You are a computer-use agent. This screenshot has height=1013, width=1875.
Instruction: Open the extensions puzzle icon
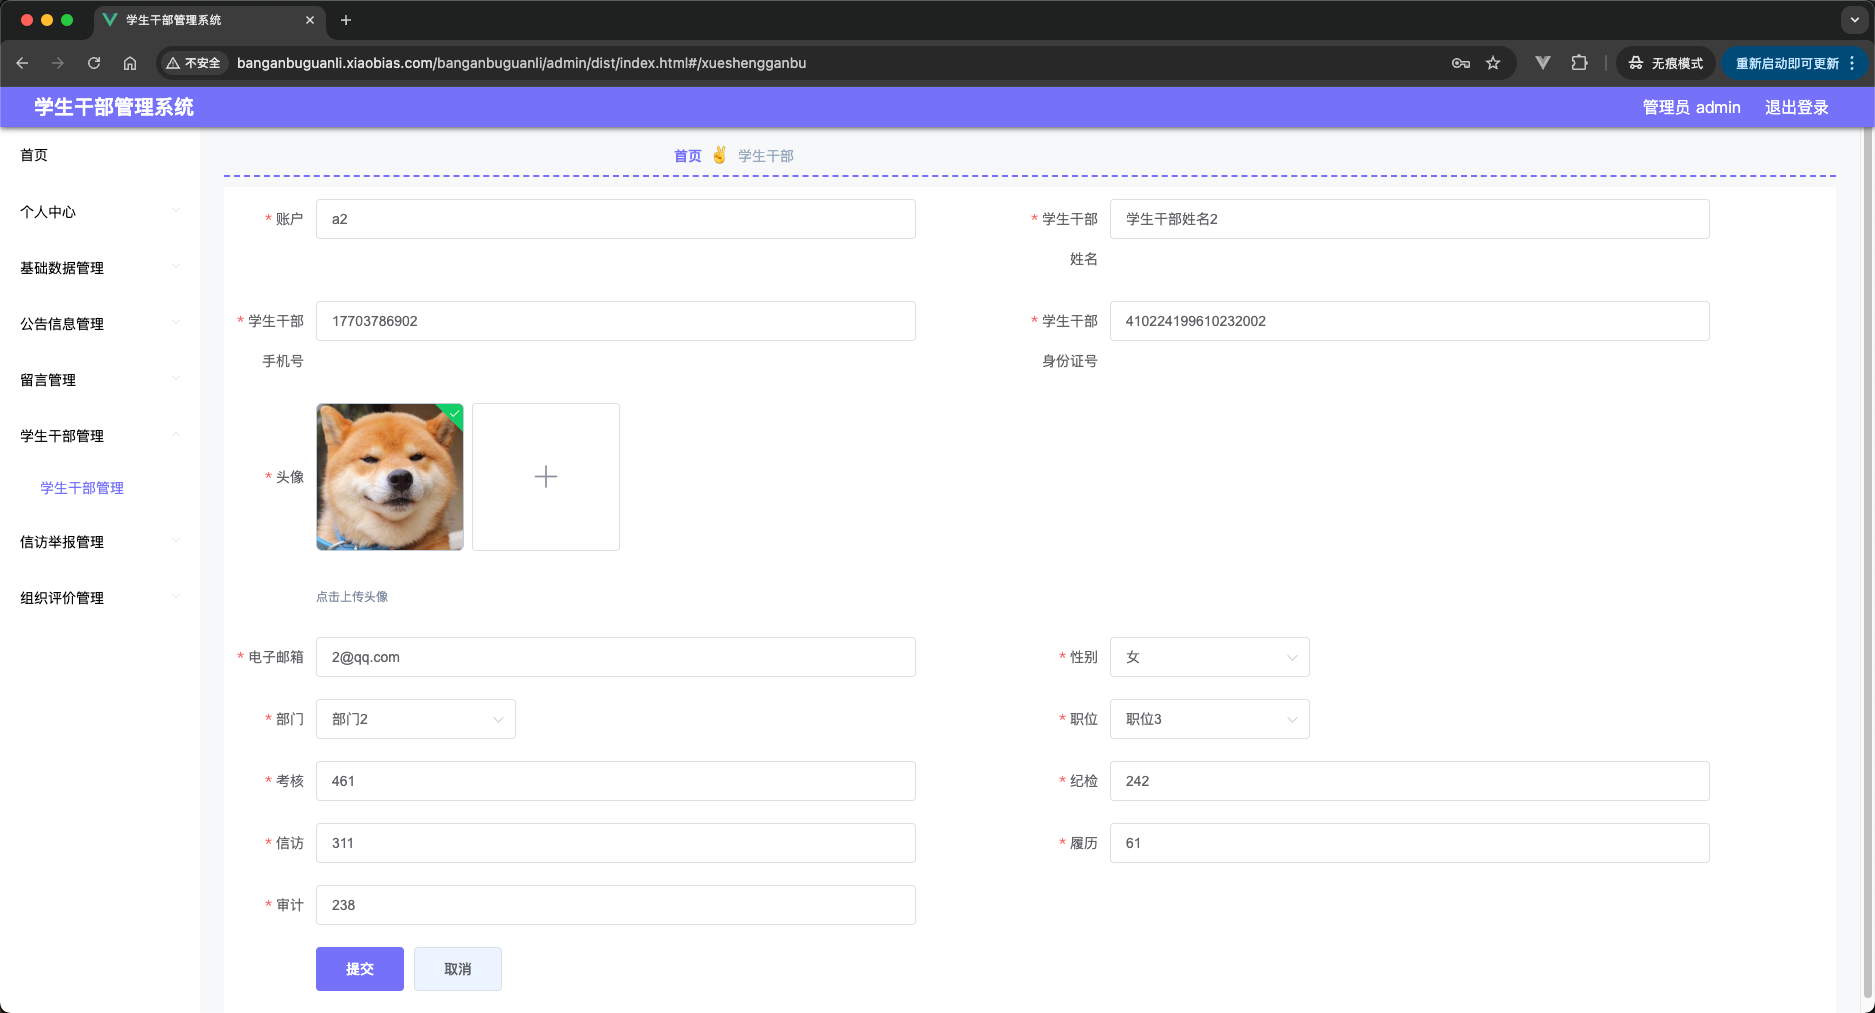coord(1579,63)
